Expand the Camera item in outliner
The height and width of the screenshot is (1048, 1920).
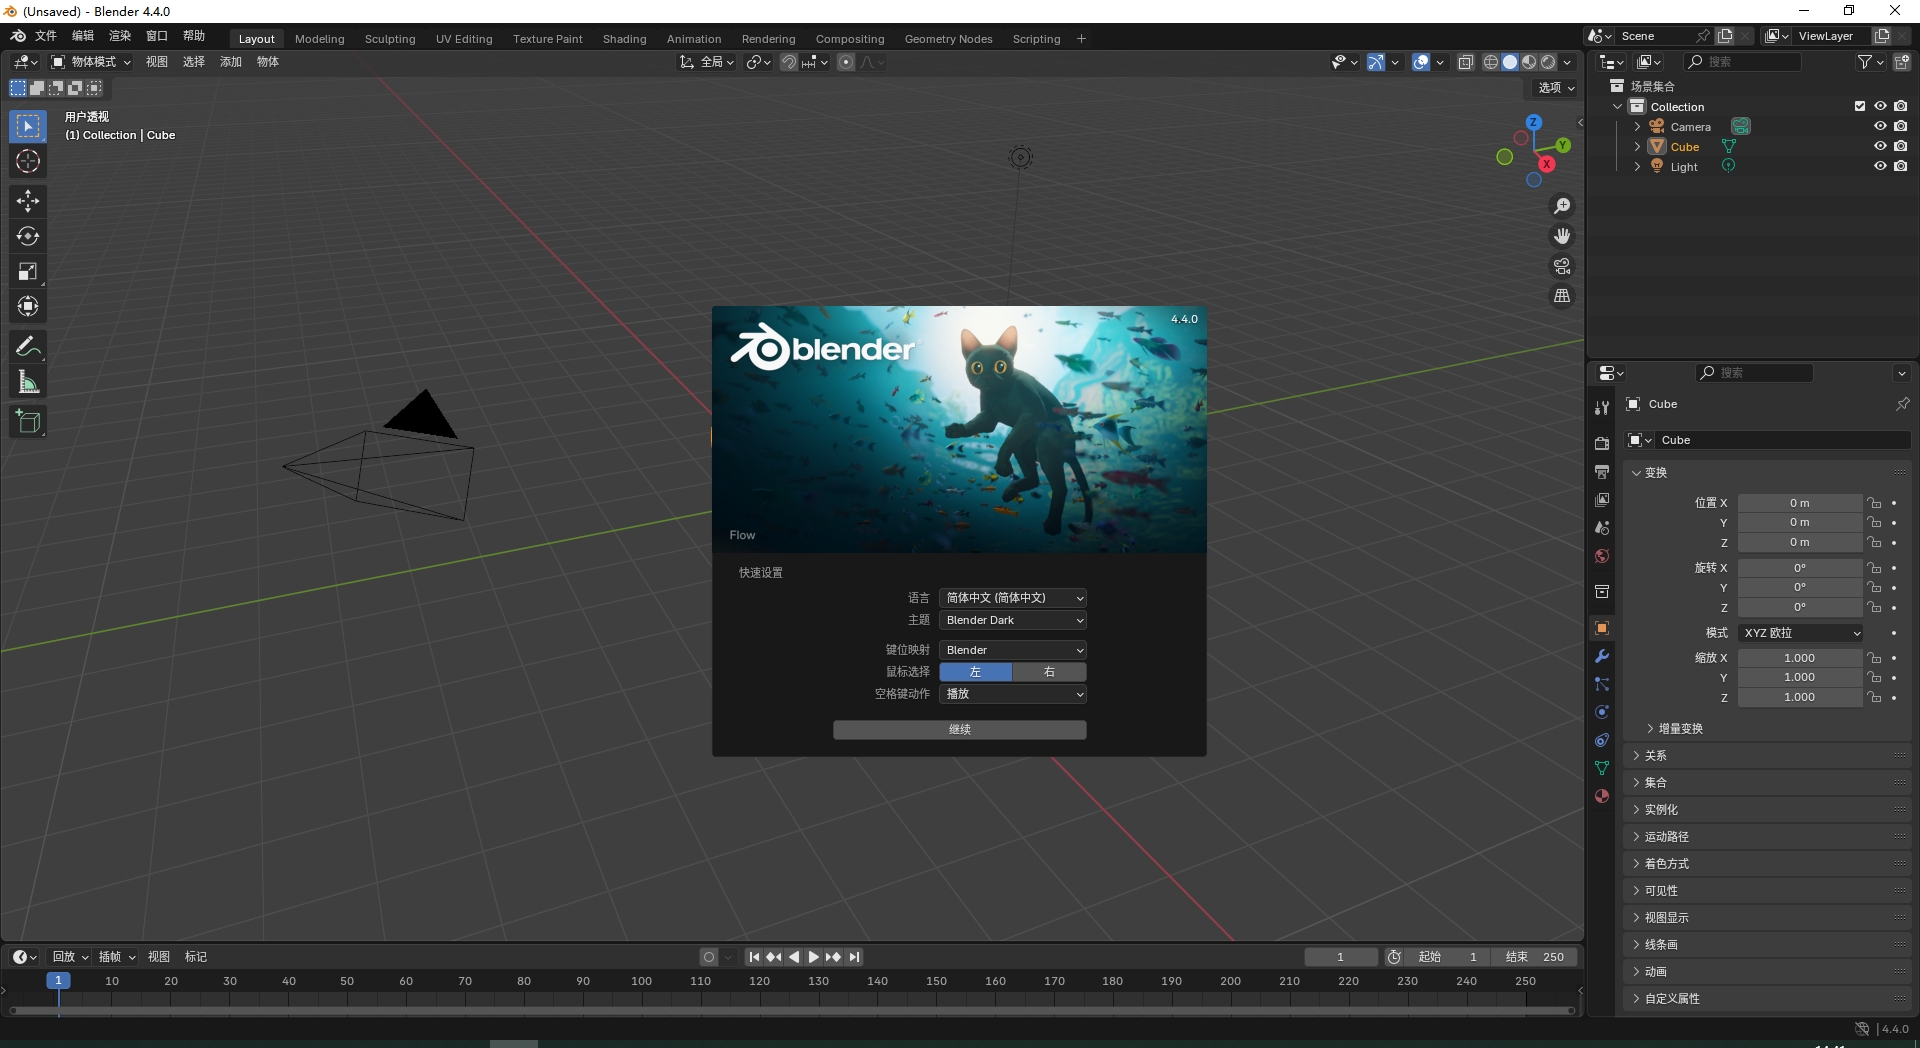coord(1637,126)
